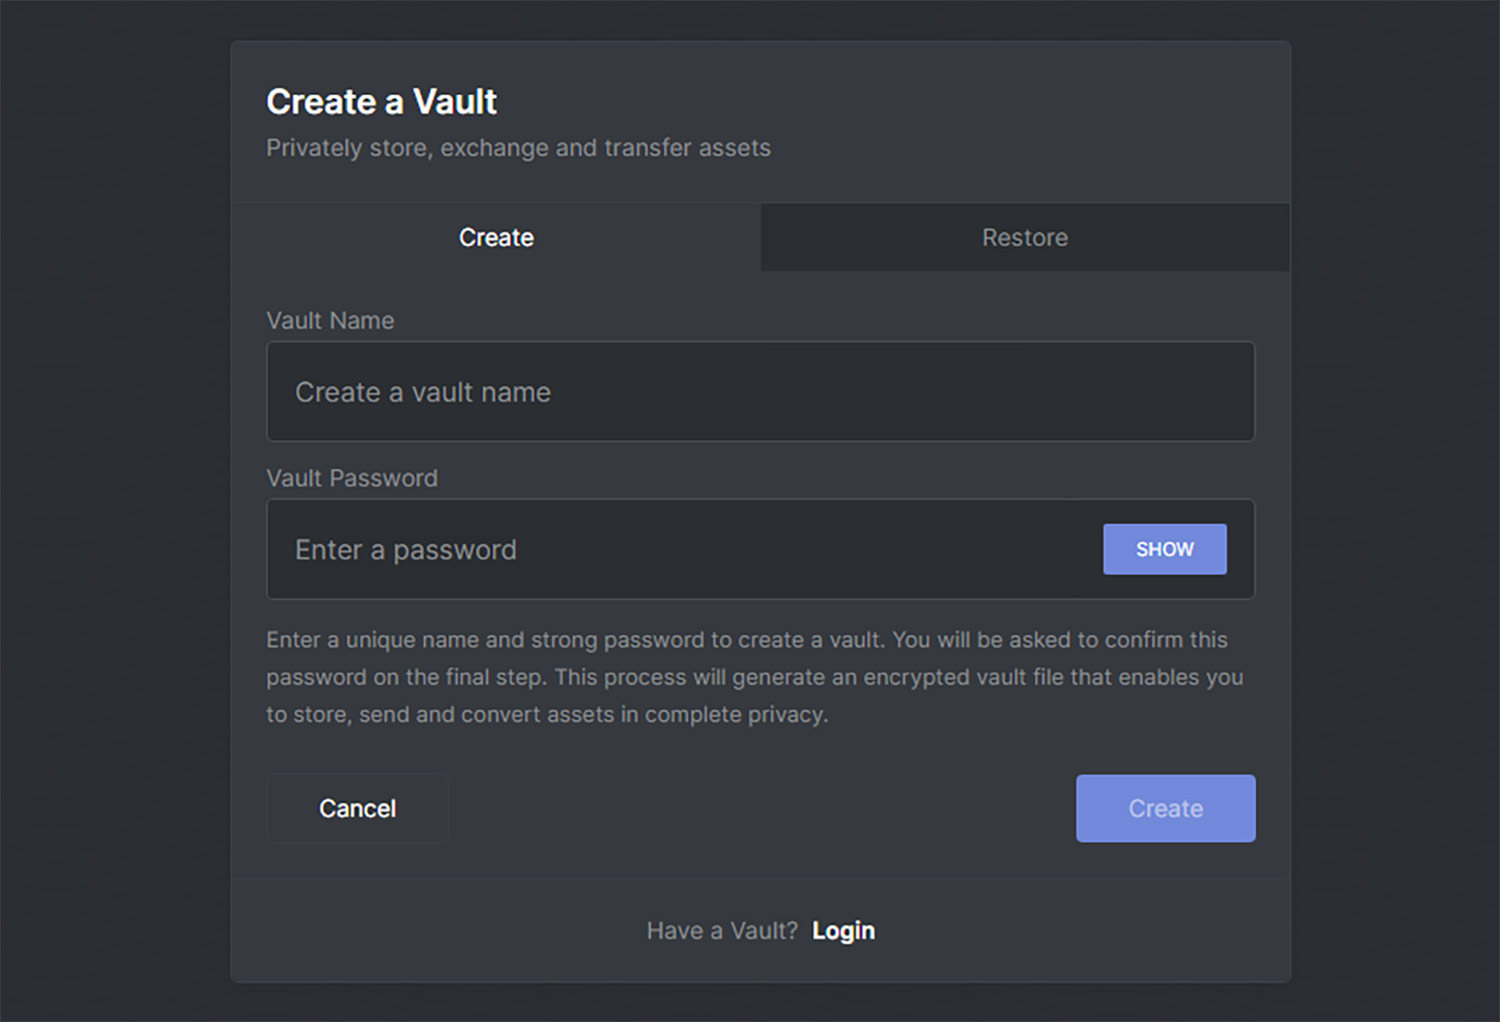Switch to the Restore tab
1500x1022 pixels.
1025,238
